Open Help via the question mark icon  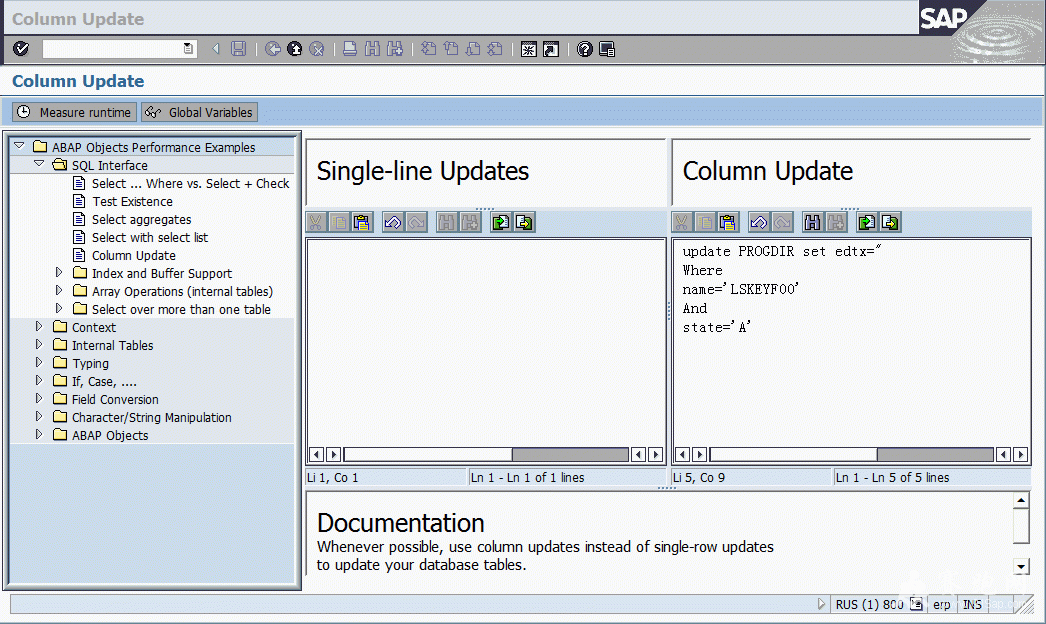[584, 49]
